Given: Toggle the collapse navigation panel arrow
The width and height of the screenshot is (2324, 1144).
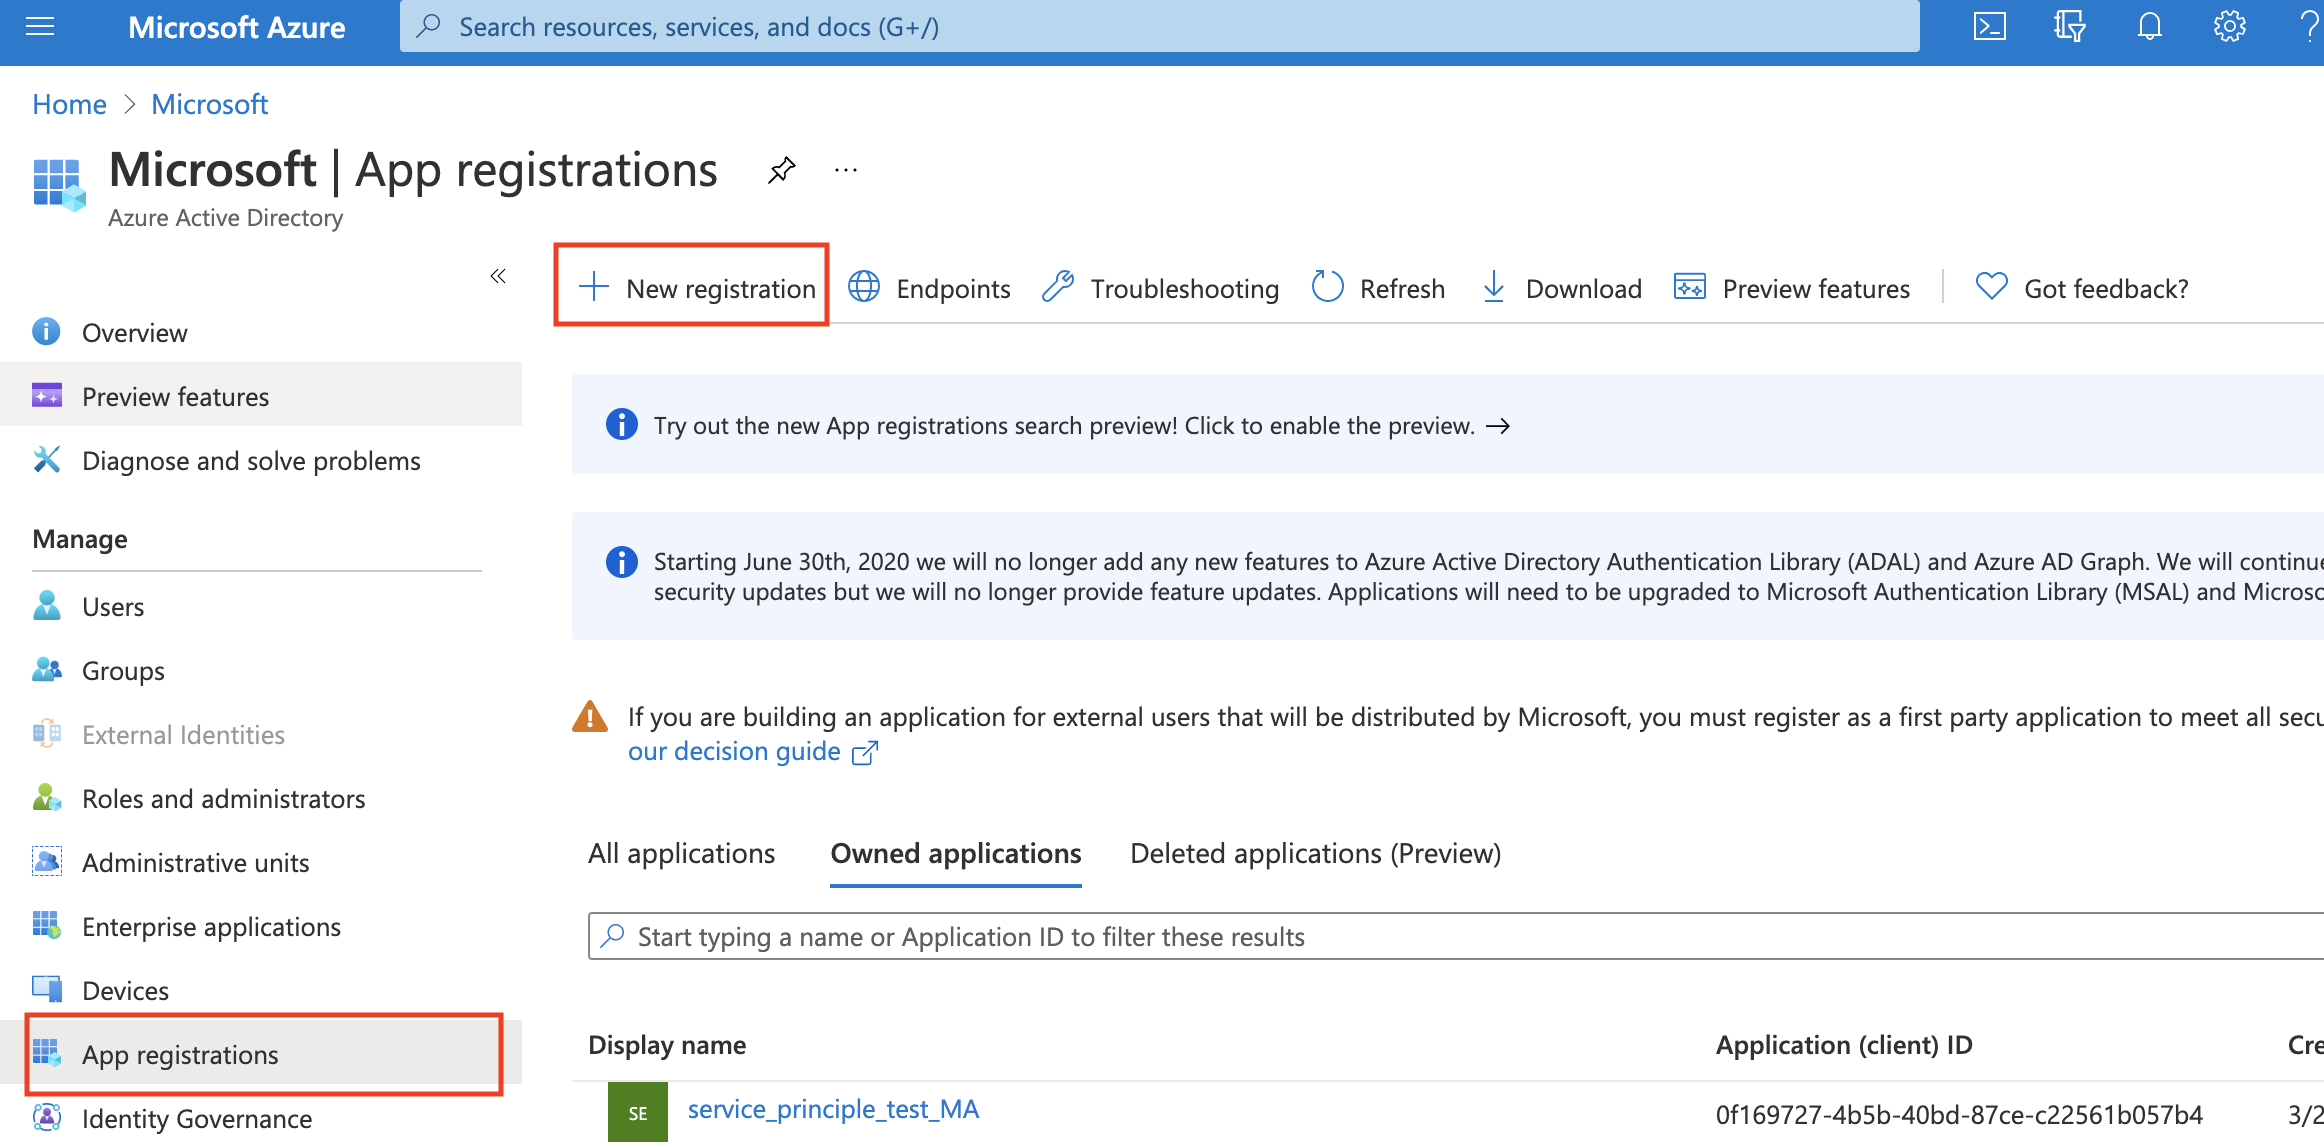Looking at the screenshot, I should click(499, 274).
